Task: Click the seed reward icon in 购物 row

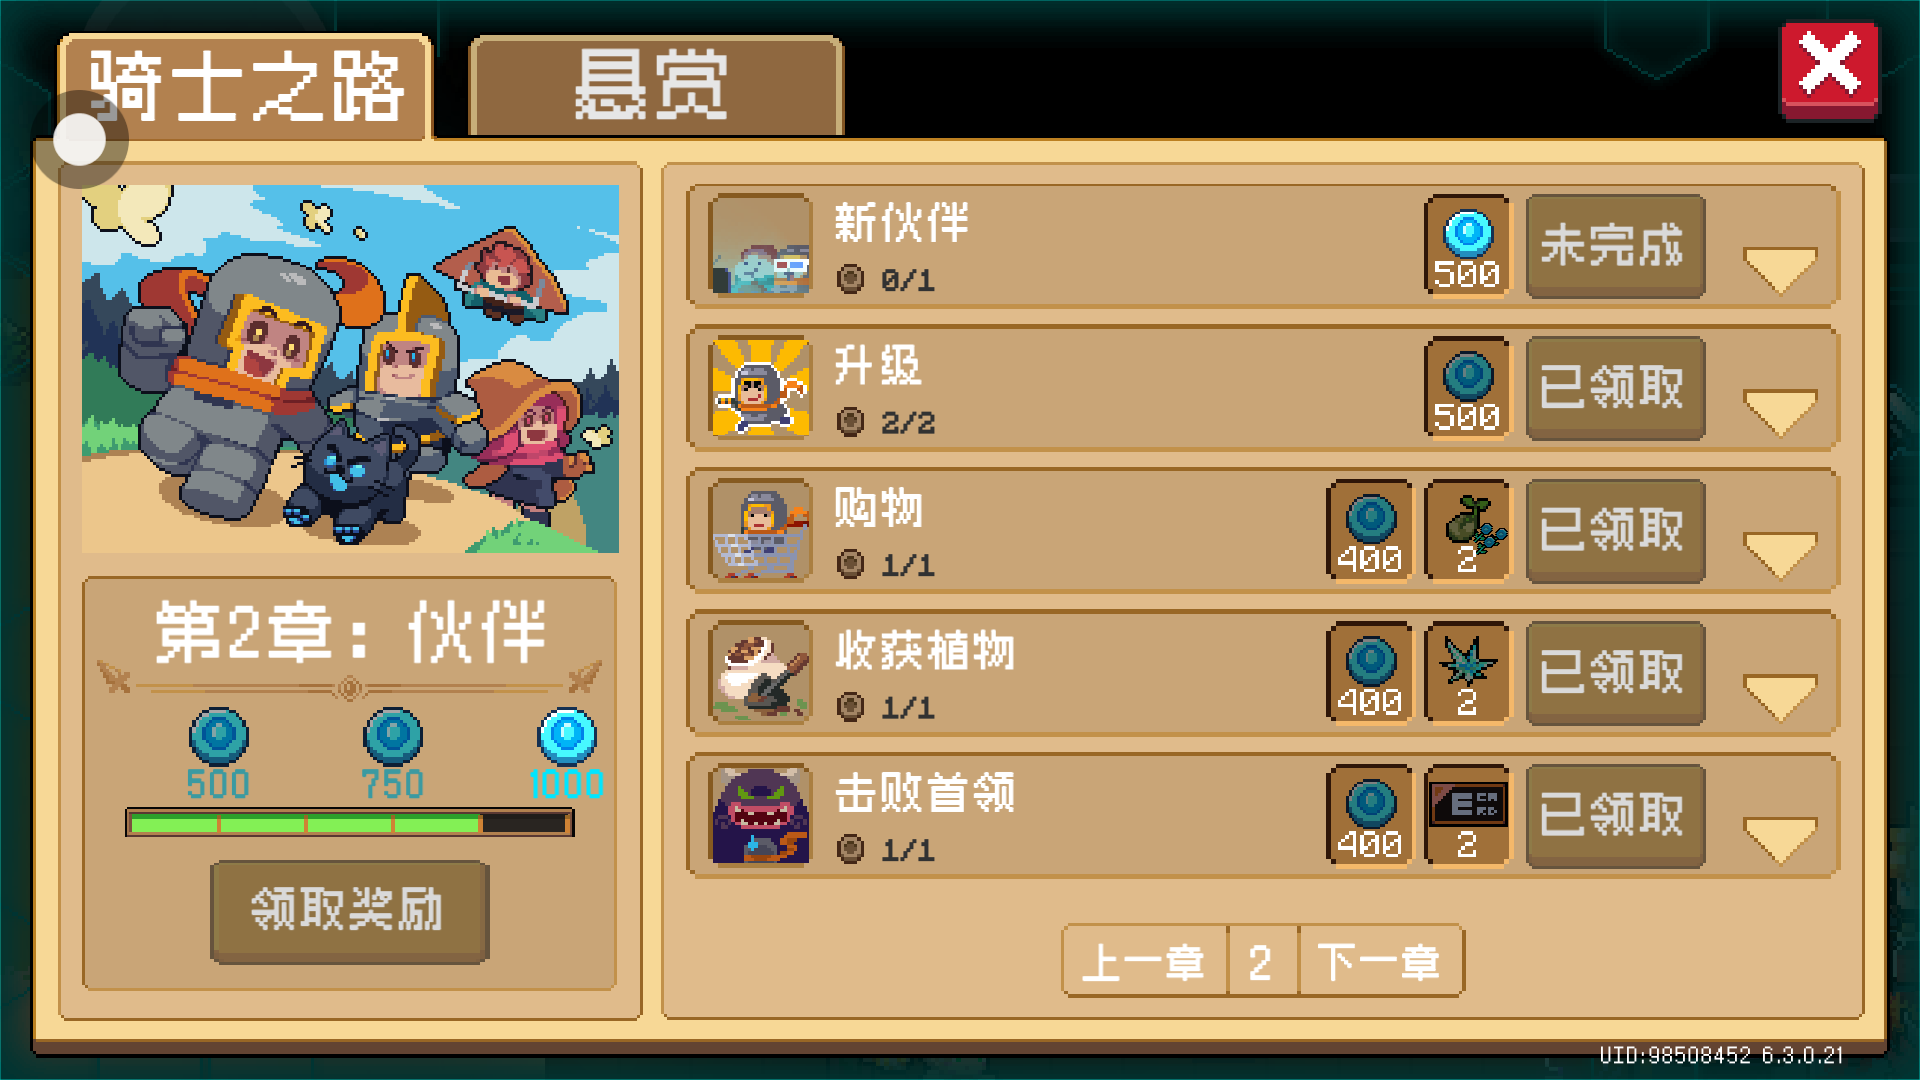Action: (x=1467, y=530)
